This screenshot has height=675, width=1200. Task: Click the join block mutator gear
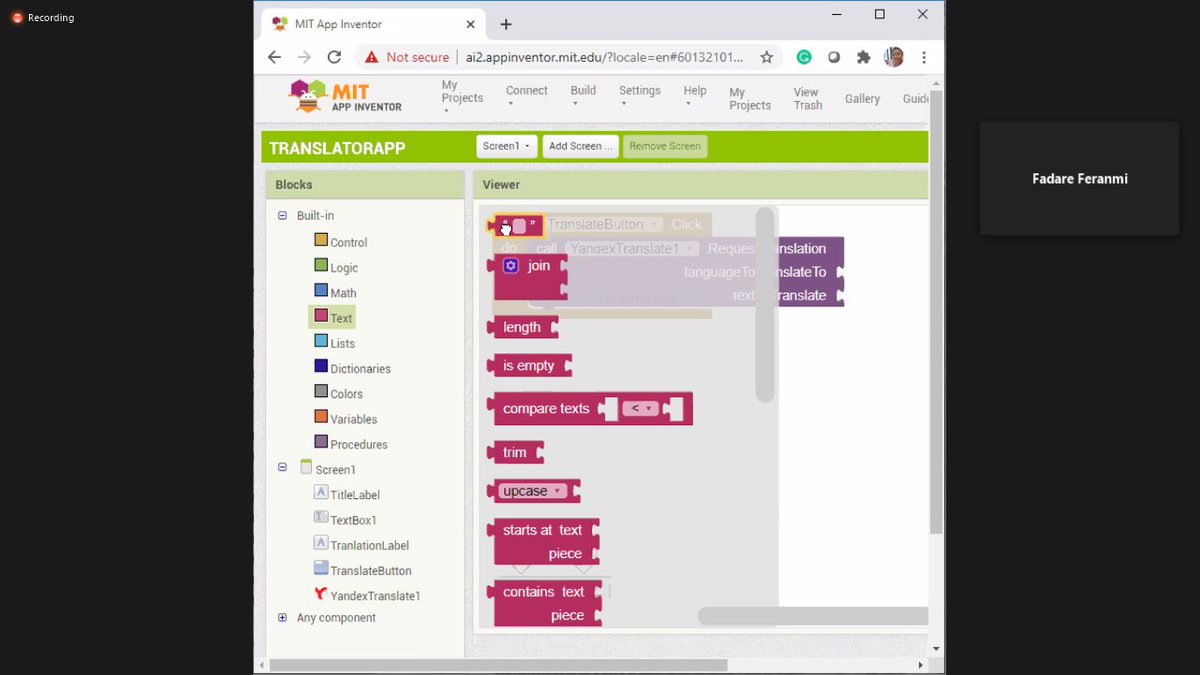[511, 266]
